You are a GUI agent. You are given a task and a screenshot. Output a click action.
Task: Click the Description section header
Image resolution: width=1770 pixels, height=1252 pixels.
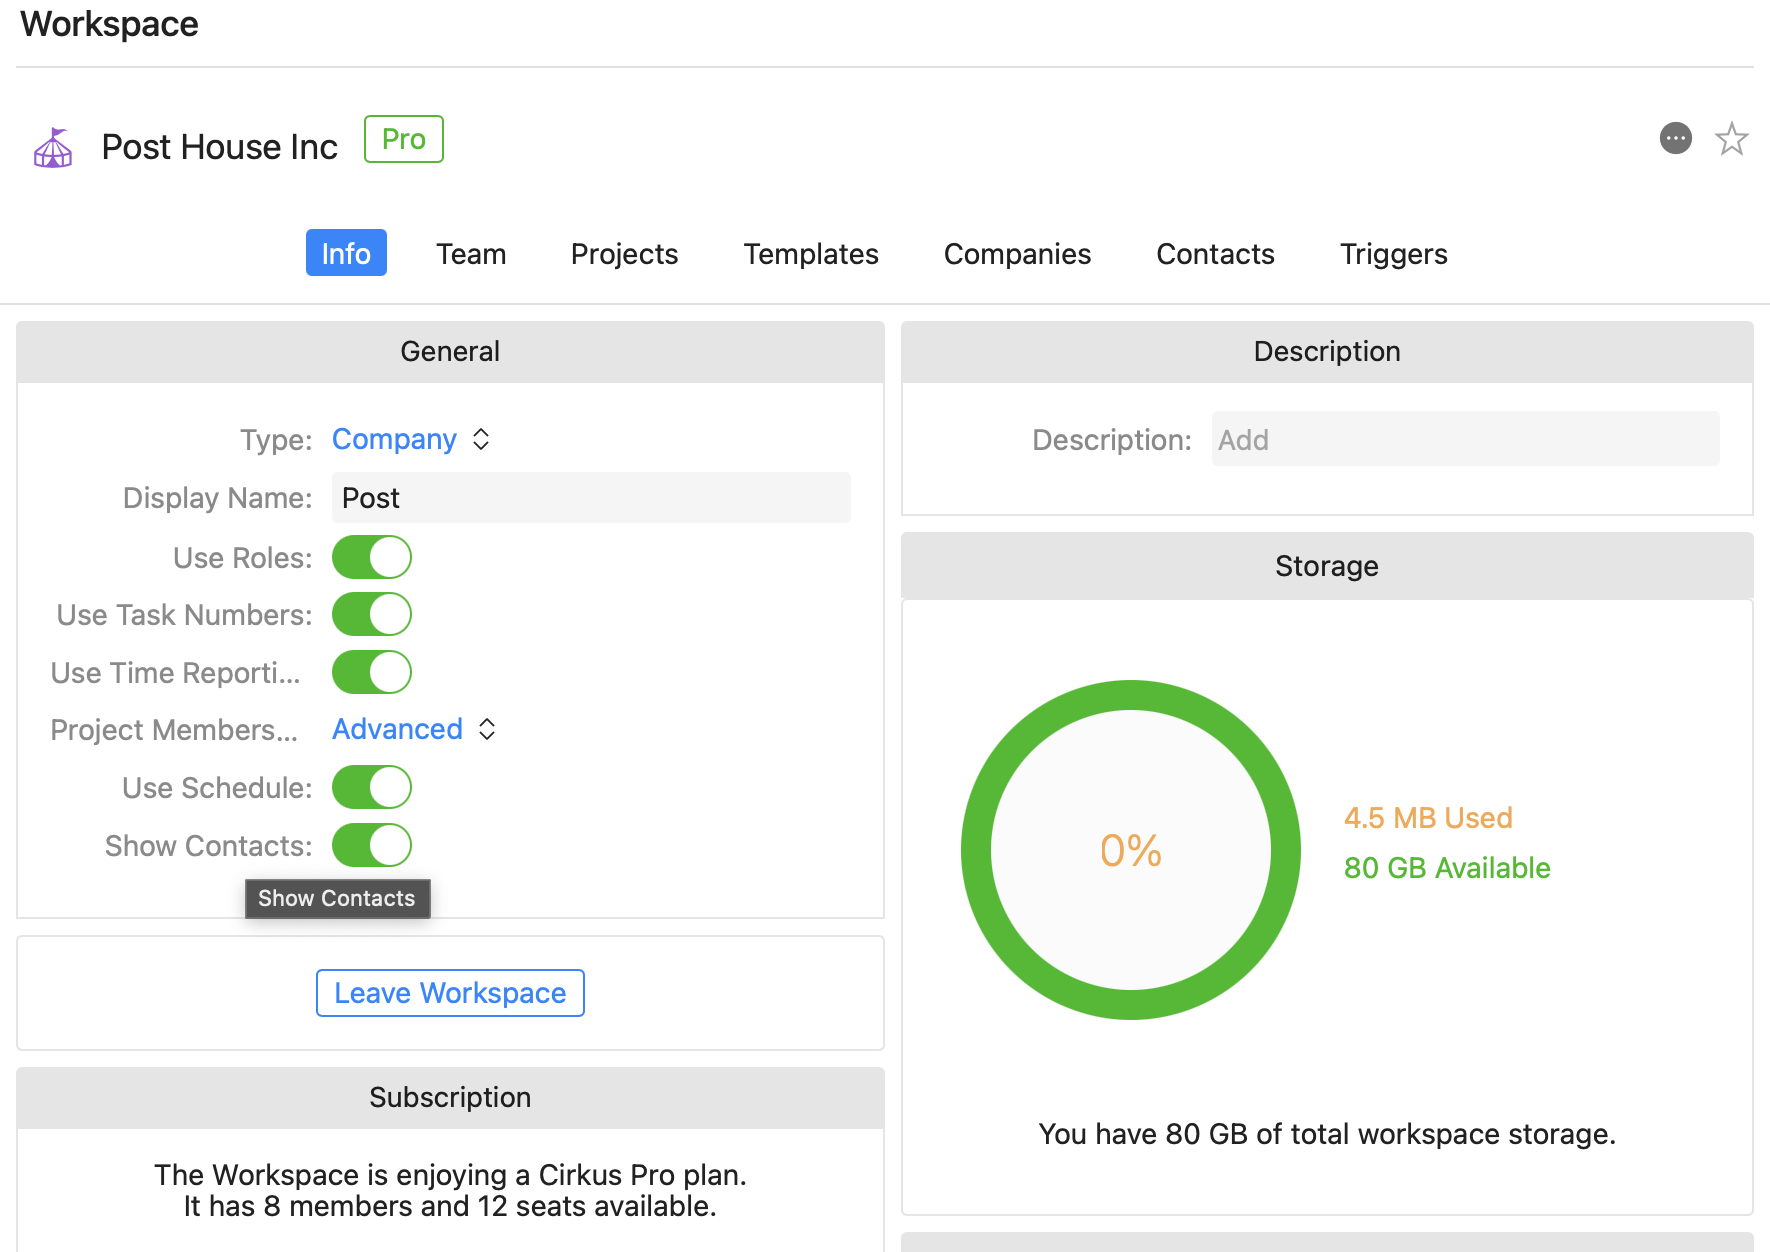click(1327, 352)
